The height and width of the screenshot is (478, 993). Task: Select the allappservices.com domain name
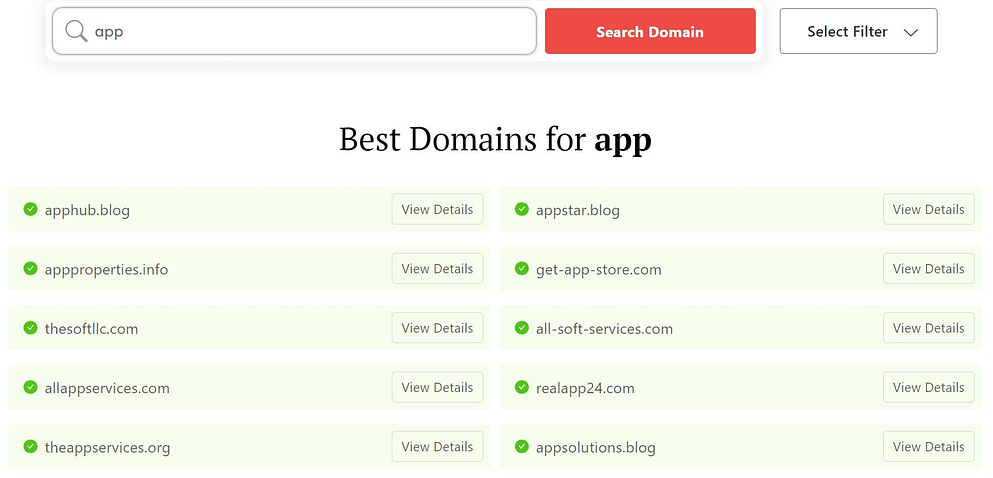pyautogui.click(x=107, y=388)
